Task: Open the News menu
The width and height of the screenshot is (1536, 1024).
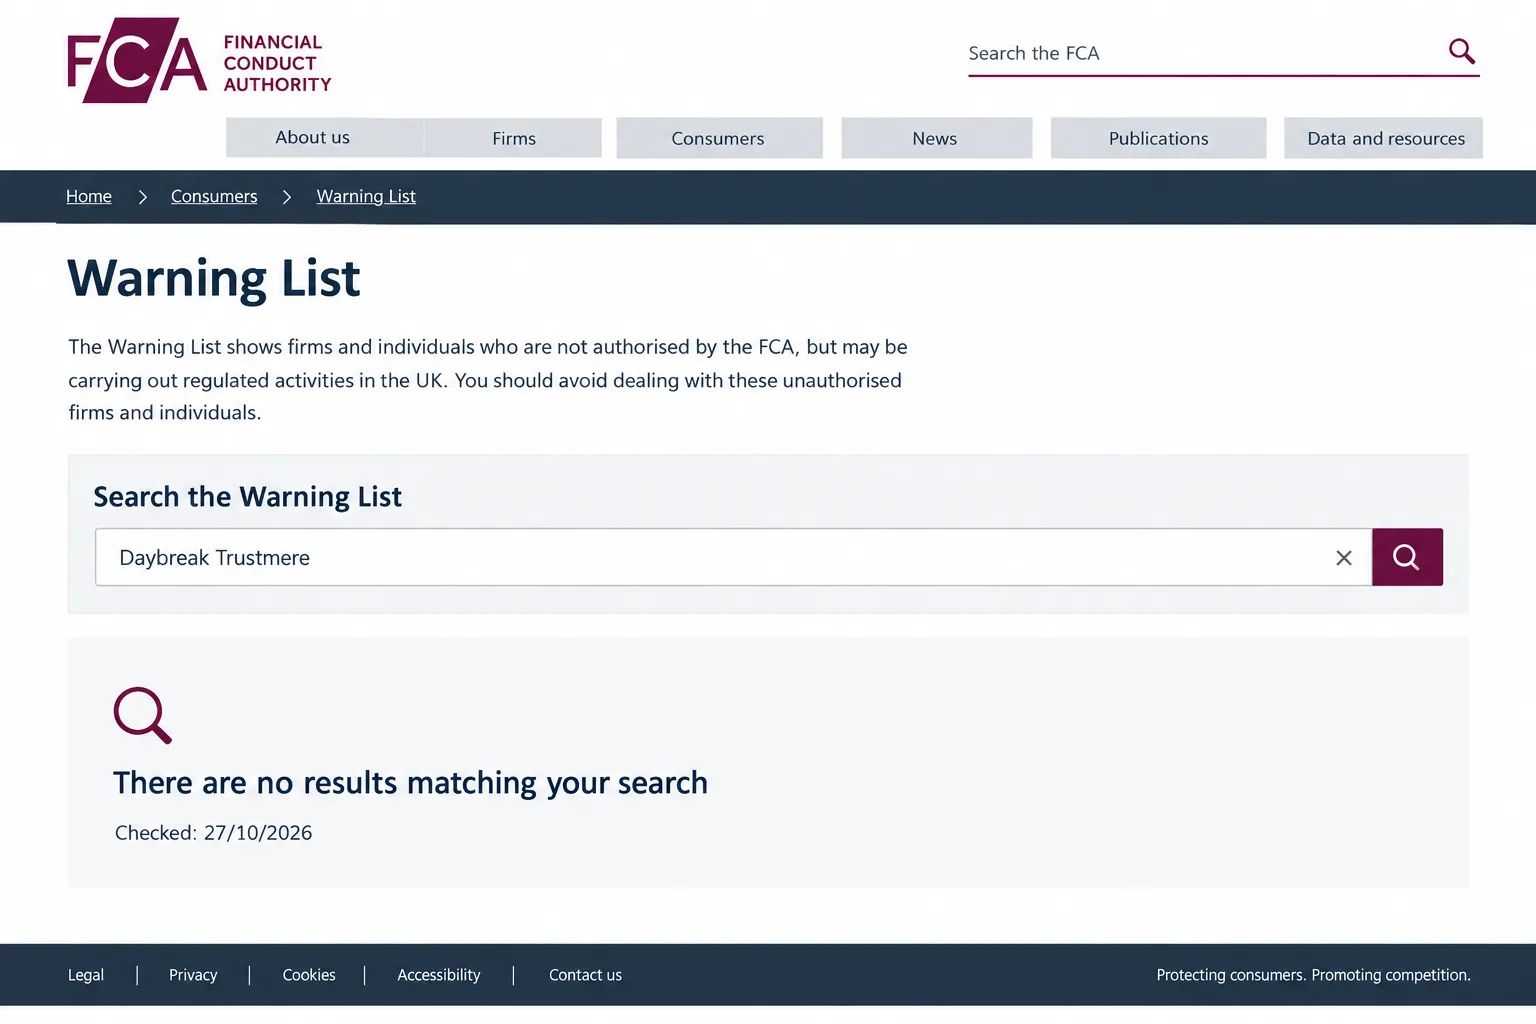Action: click(936, 138)
